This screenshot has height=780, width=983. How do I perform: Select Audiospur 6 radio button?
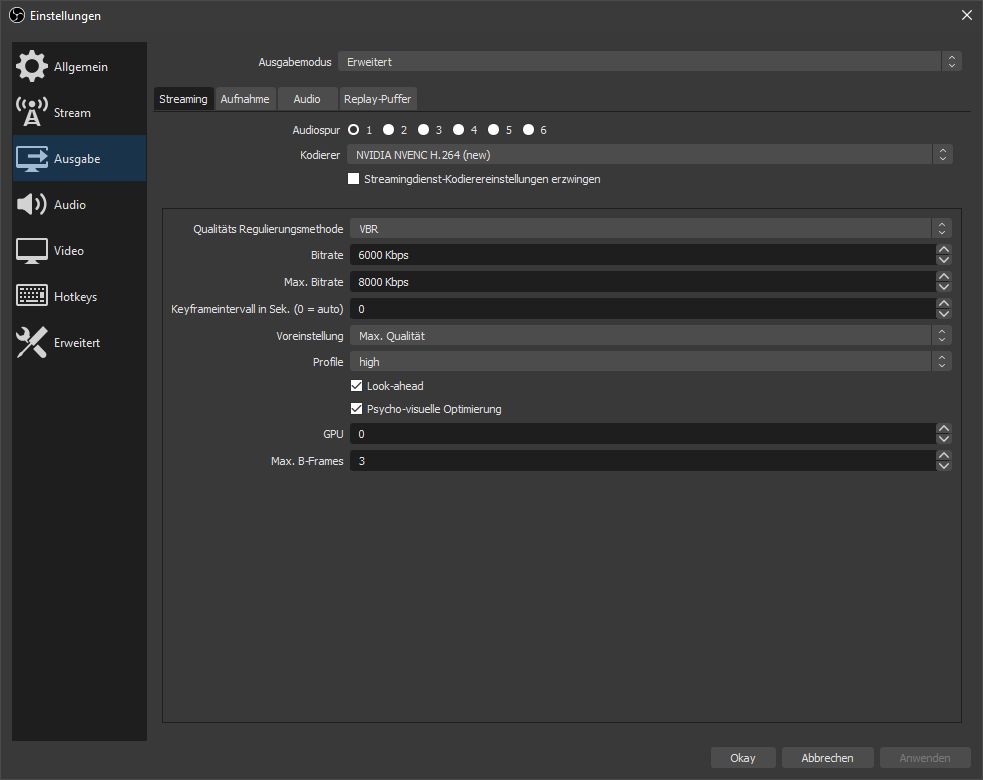pyautogui.click(x=528, y=130)
